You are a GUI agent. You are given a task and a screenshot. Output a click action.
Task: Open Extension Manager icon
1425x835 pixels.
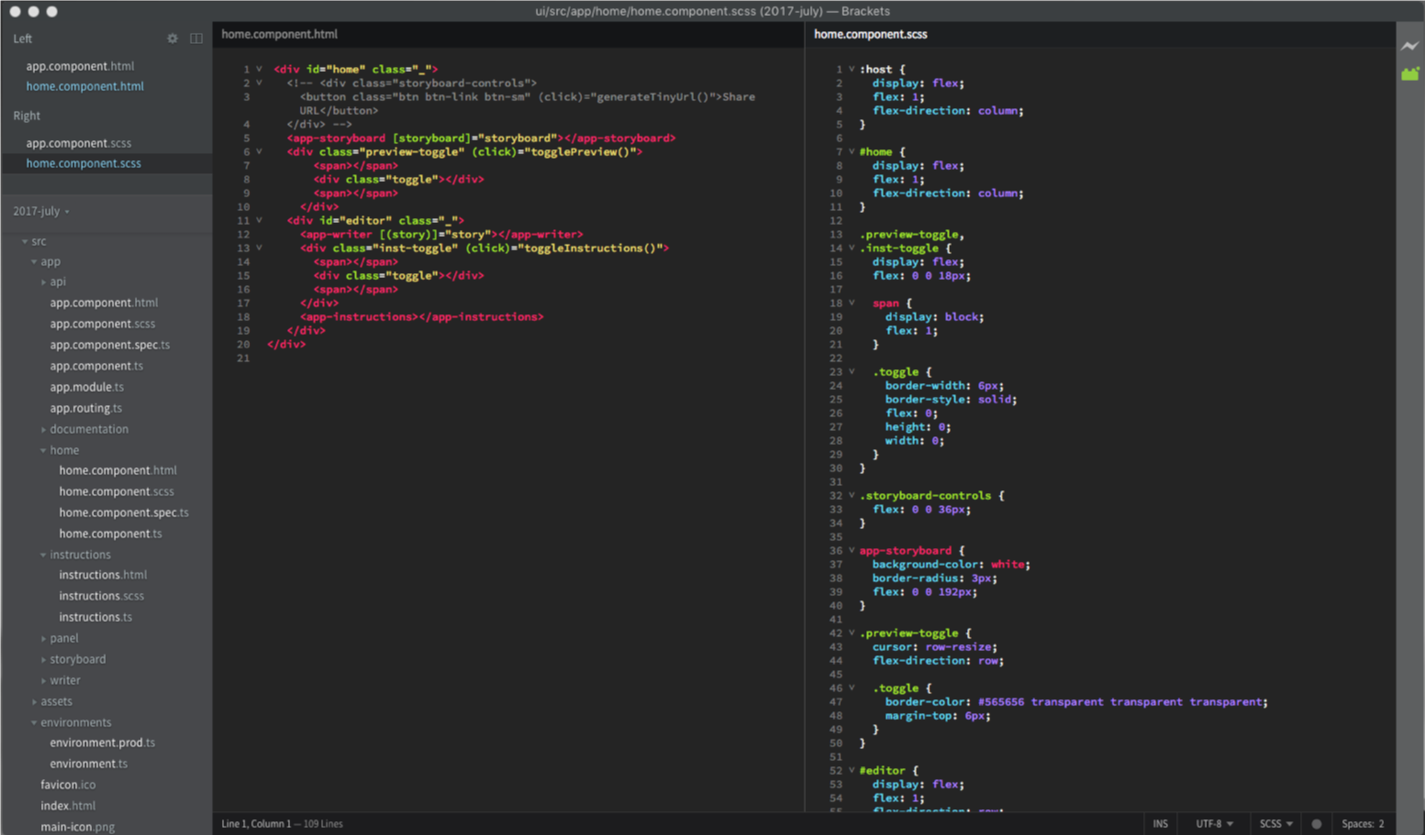[1410, 73]
